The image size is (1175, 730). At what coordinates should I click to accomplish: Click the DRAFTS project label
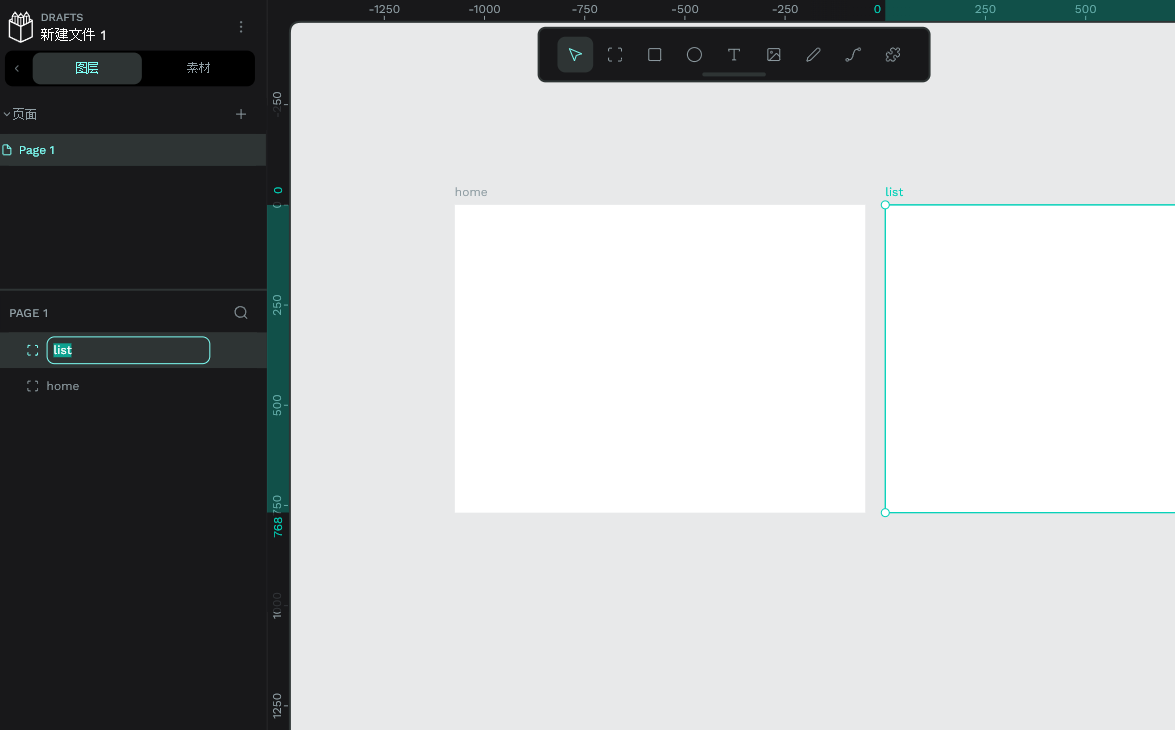61,17
